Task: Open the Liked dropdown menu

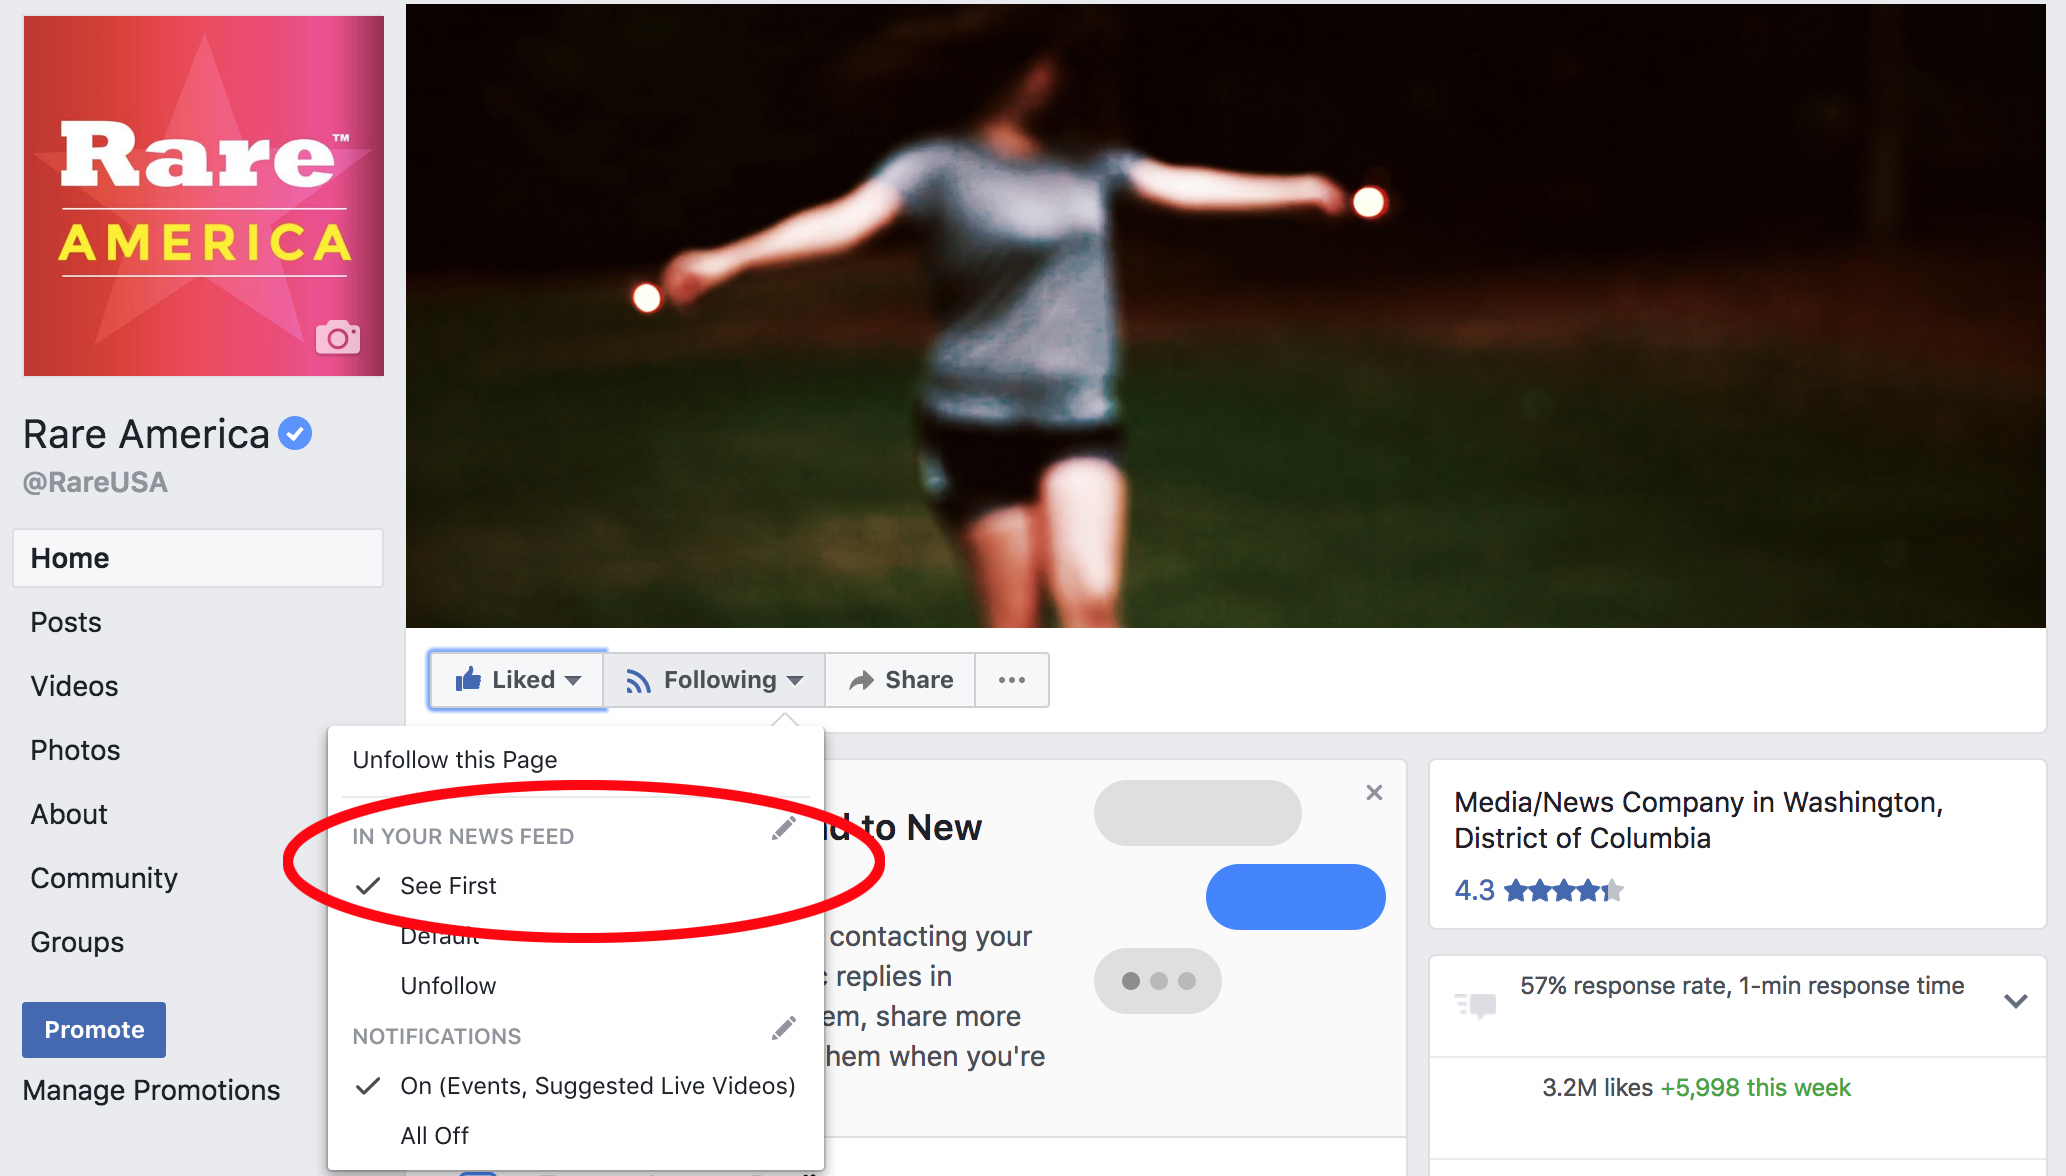Action: 517,680
